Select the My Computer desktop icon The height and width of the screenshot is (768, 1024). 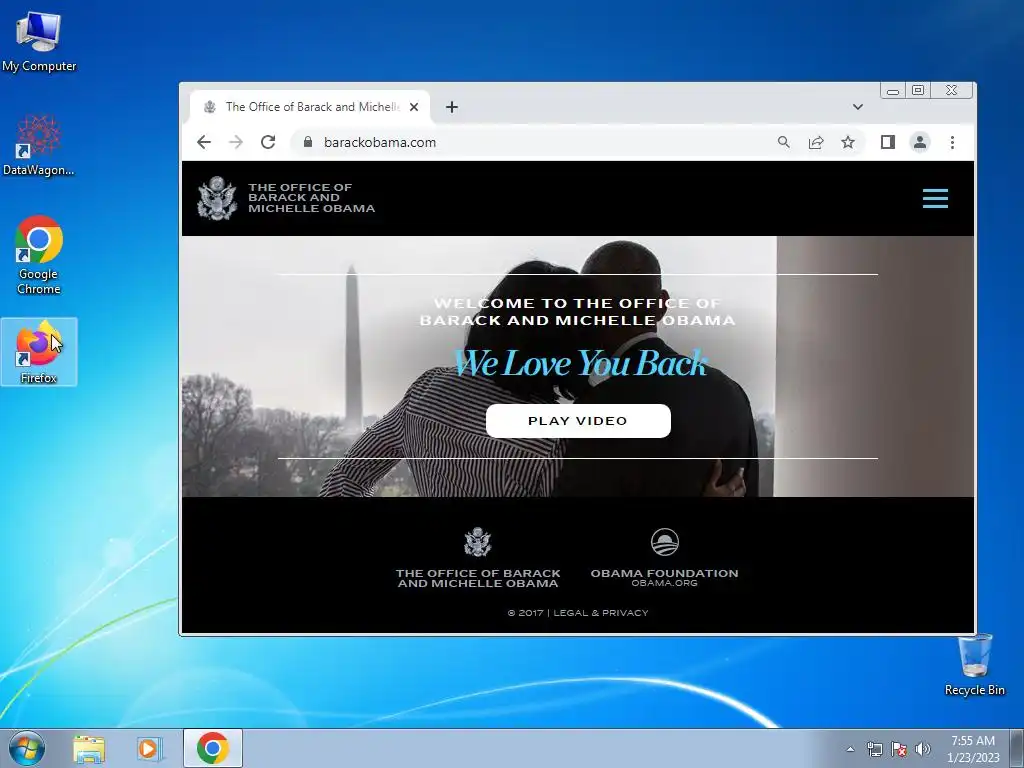coord(39,40)
